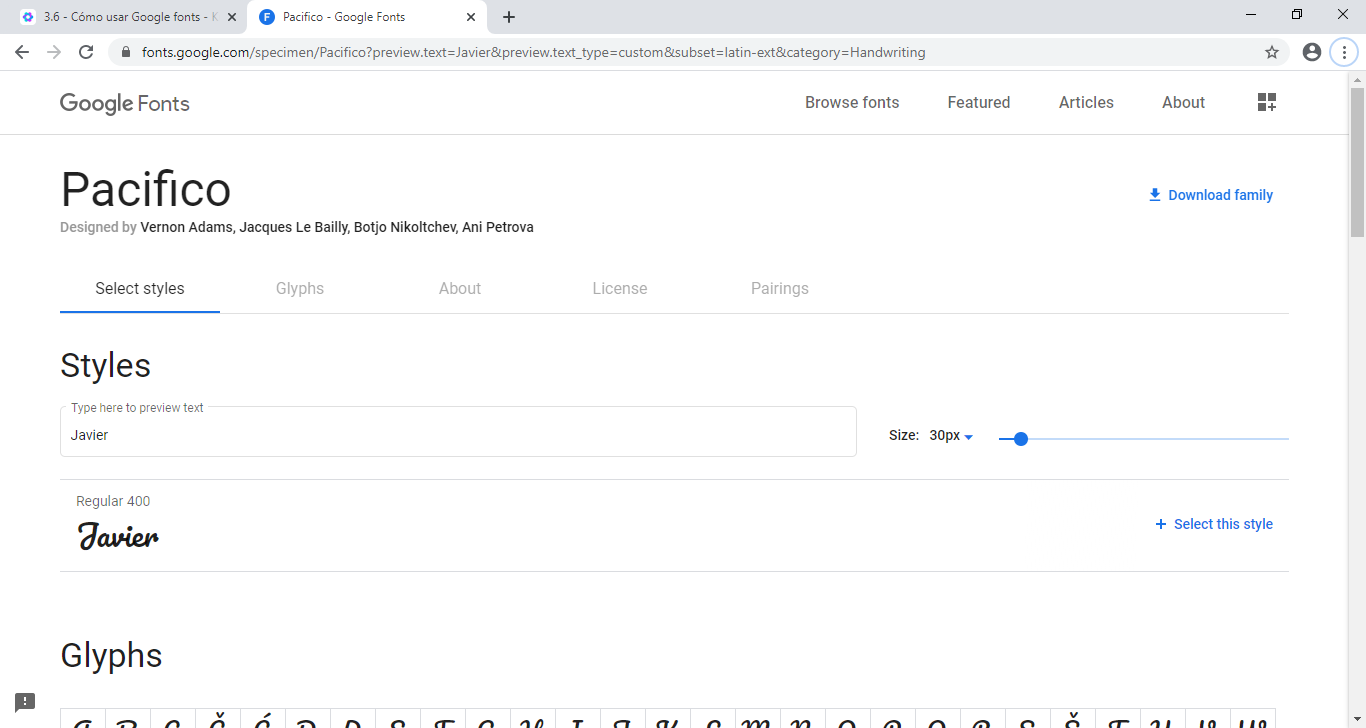Open Chrome three-dot menu

click(x=1344, y=52)
